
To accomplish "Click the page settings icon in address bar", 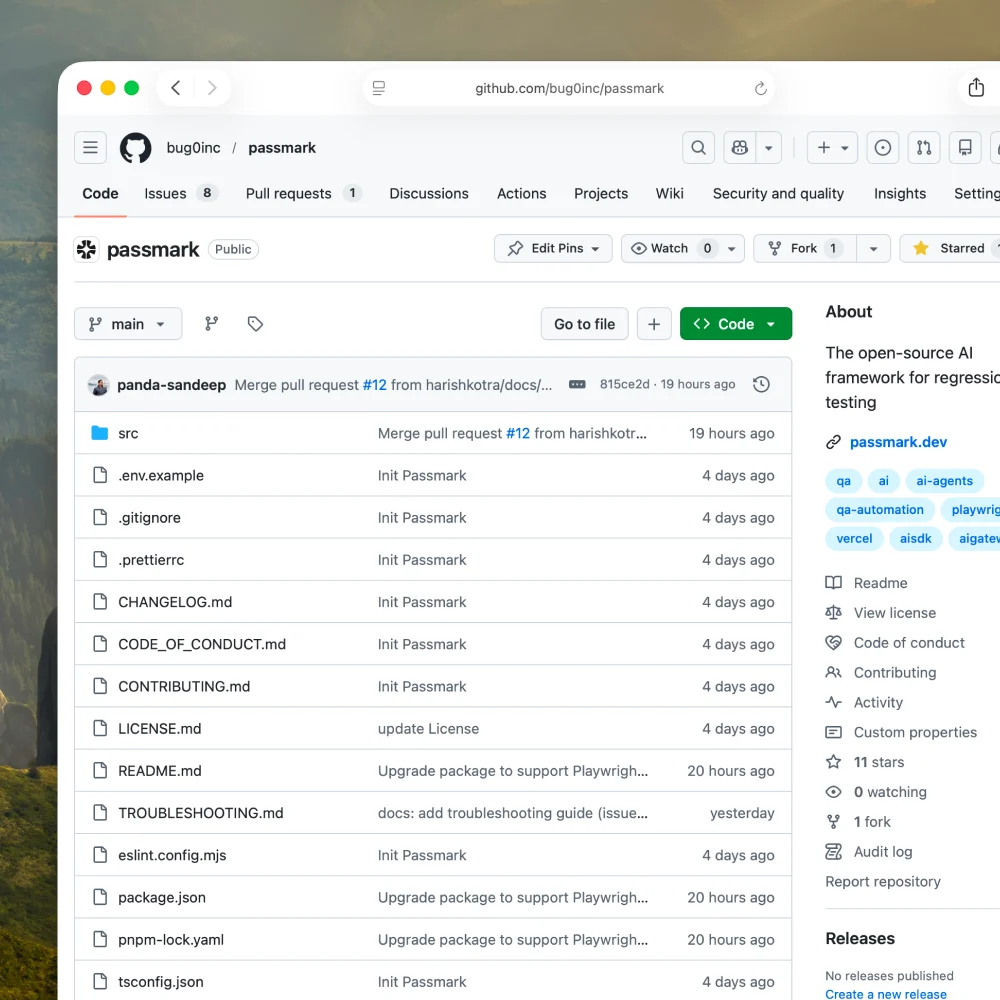I will pos(379,88).
